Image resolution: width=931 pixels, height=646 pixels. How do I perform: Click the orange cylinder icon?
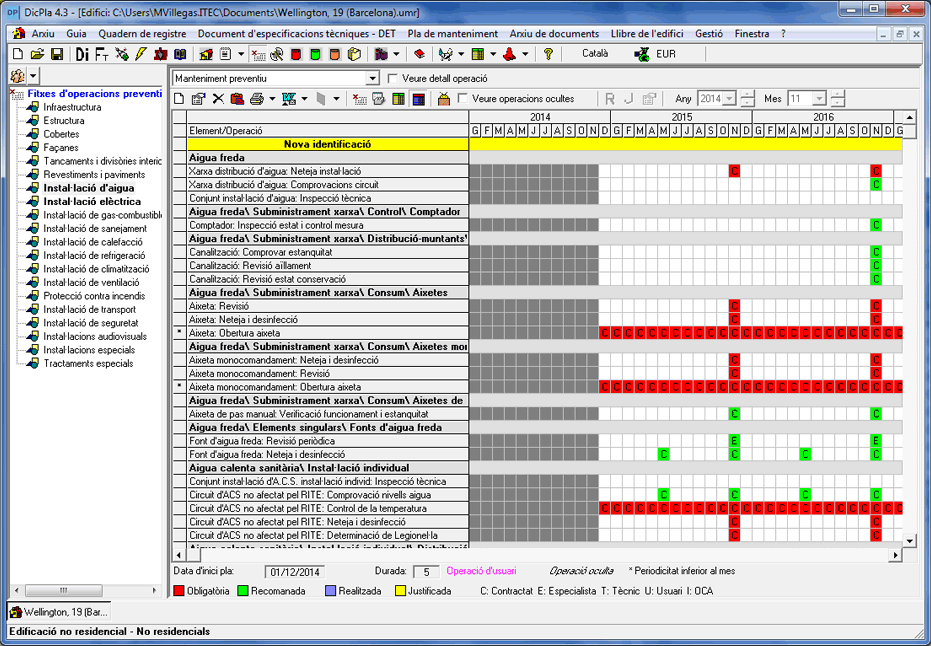coord(335,55)
